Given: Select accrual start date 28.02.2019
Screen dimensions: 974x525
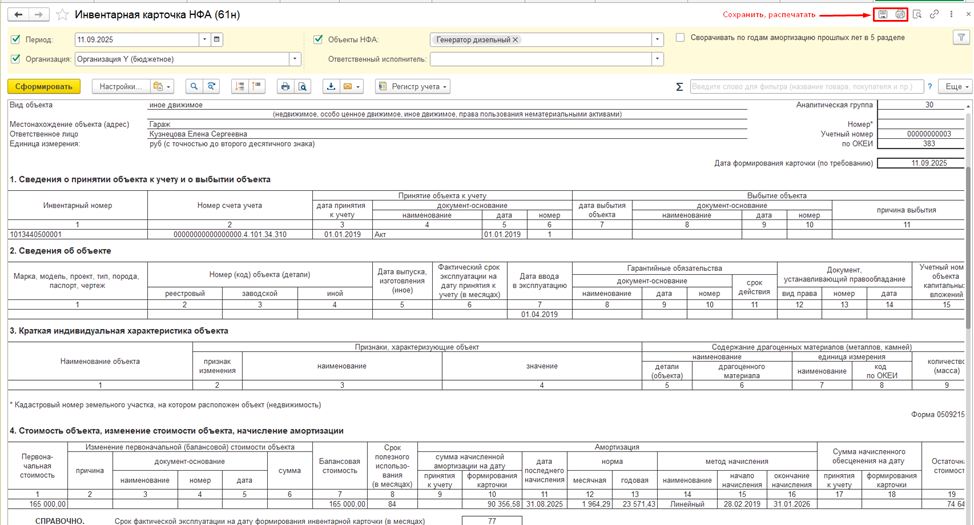Looking at the screenshot, I should pos(742,504).
